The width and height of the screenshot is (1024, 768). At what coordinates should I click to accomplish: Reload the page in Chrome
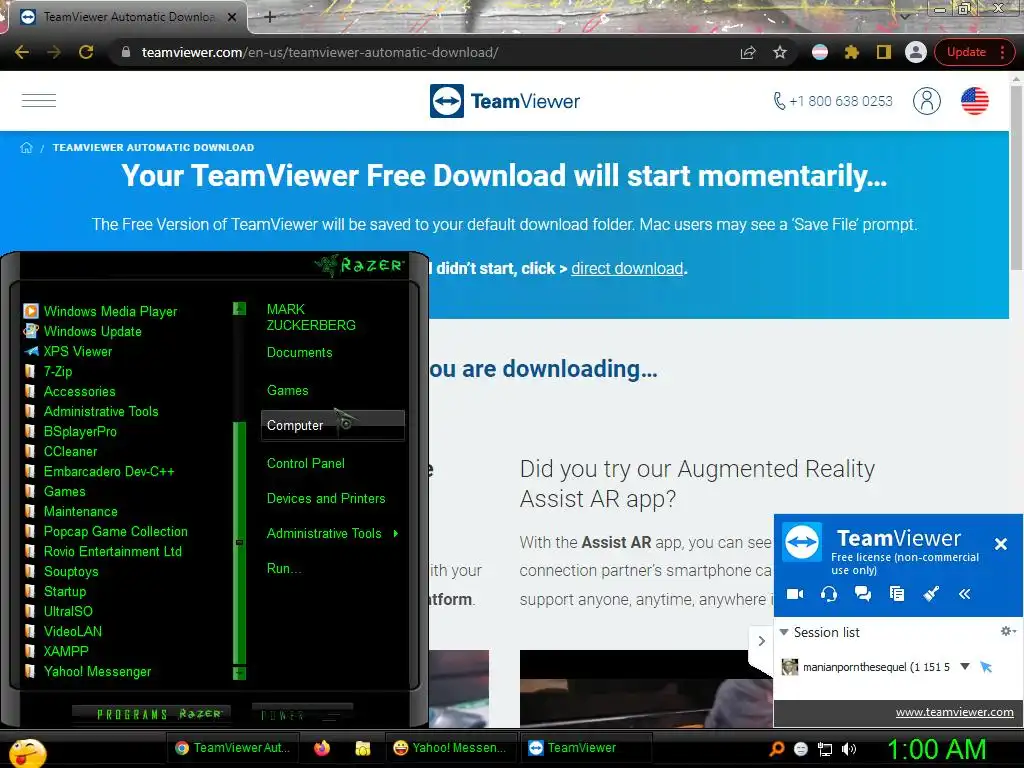[x=86, y=52]
